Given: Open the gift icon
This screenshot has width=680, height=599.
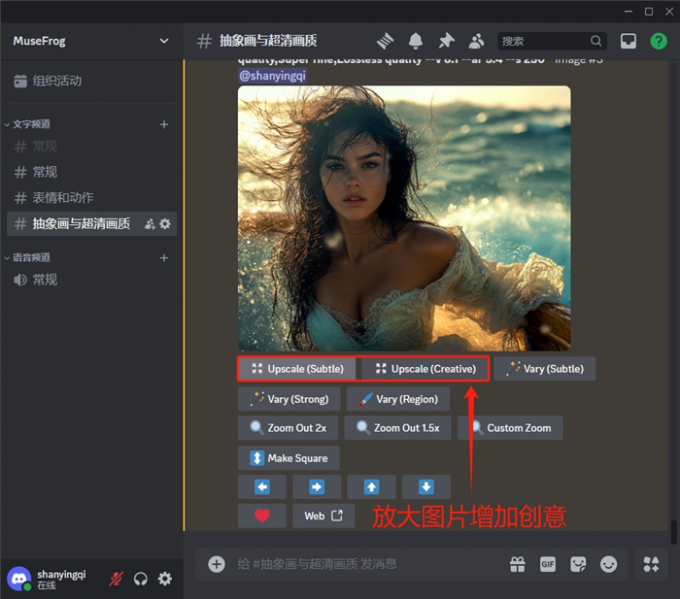Looking at the screenshot, I should [517, 564].
